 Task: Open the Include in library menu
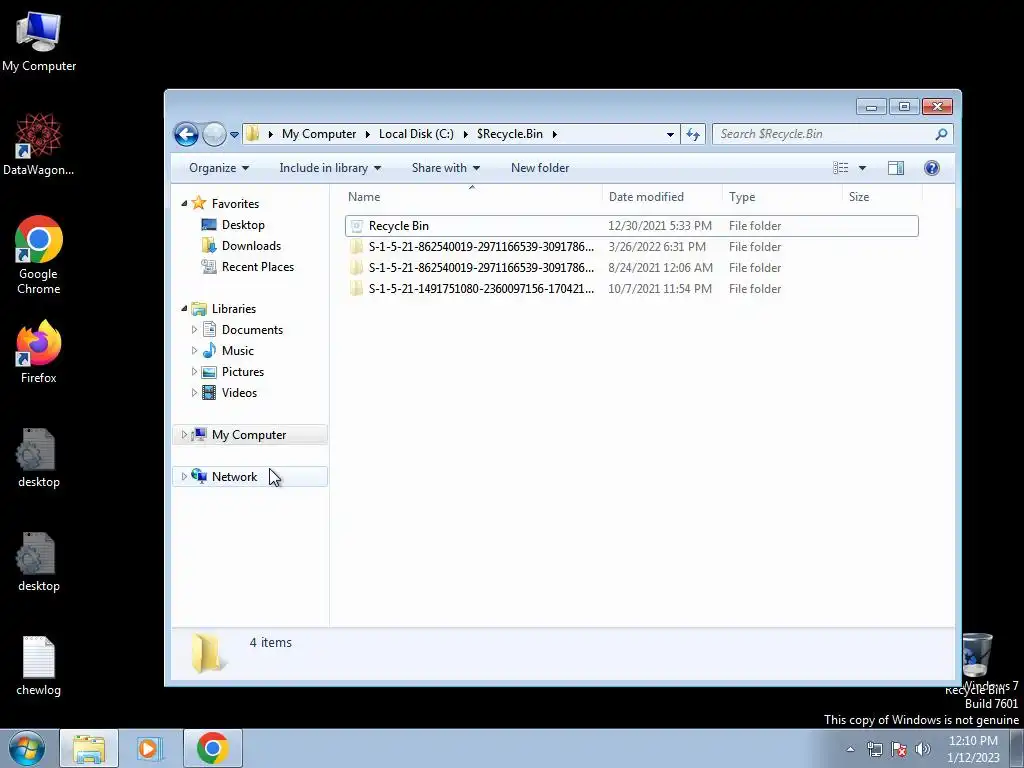330,168
